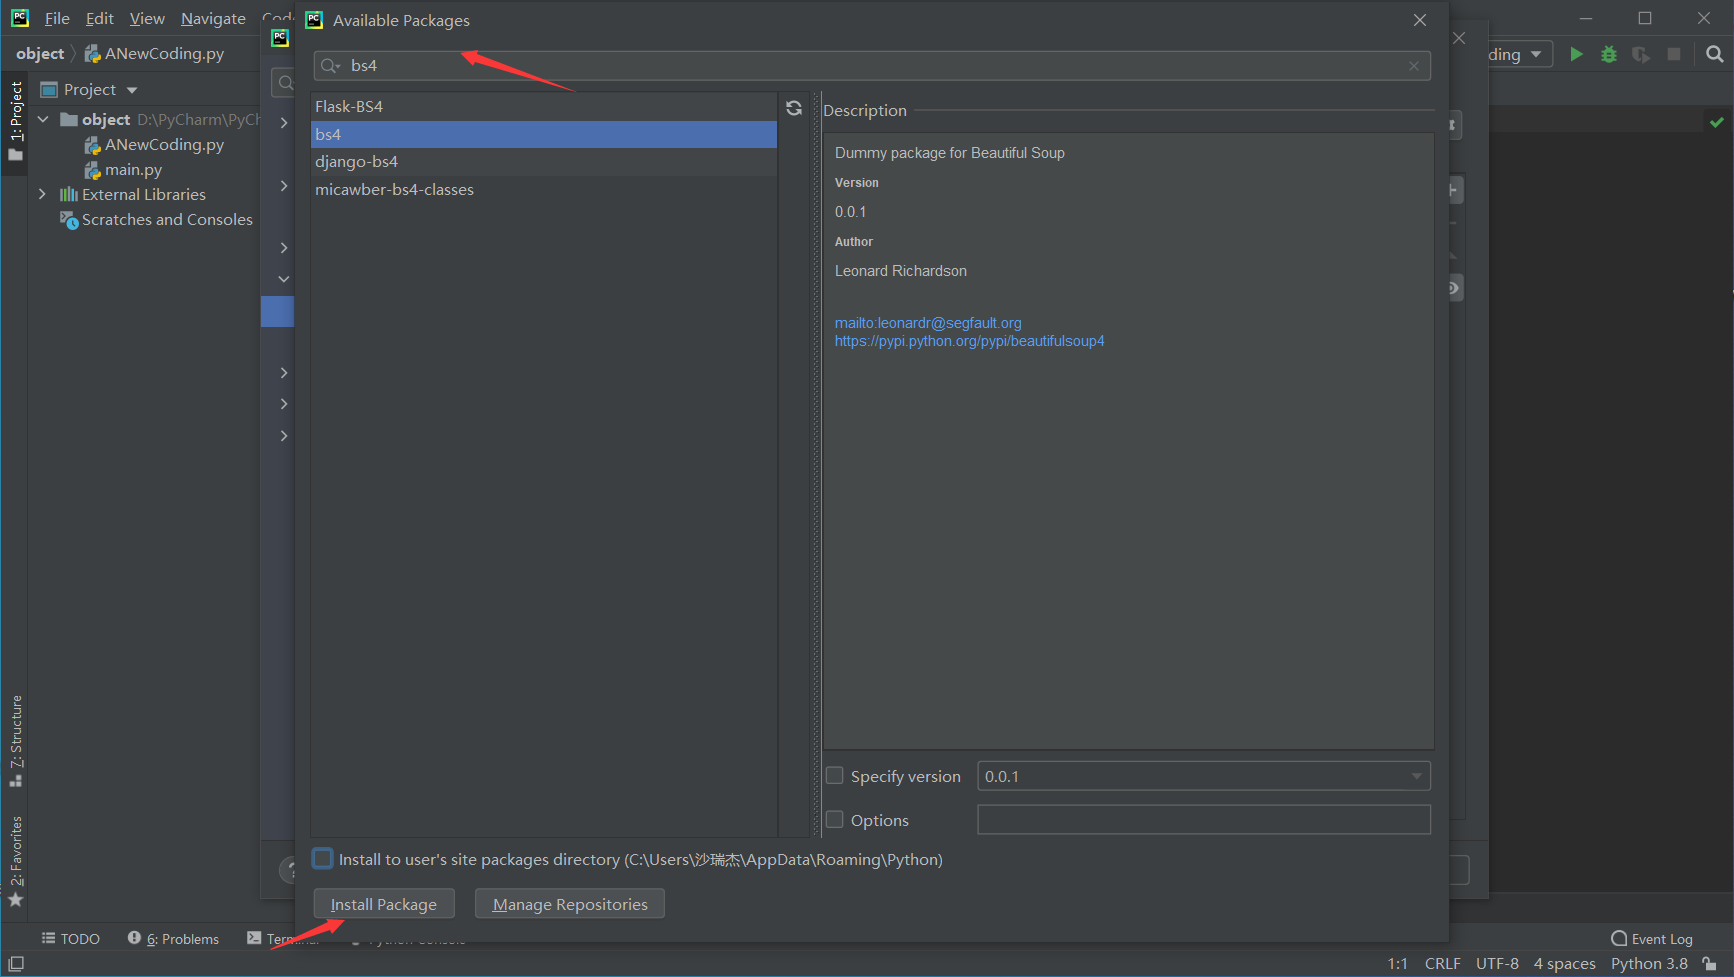Open the Event Log
Viewport: 1734px width, 977px height.
[x=1652, y=939]
